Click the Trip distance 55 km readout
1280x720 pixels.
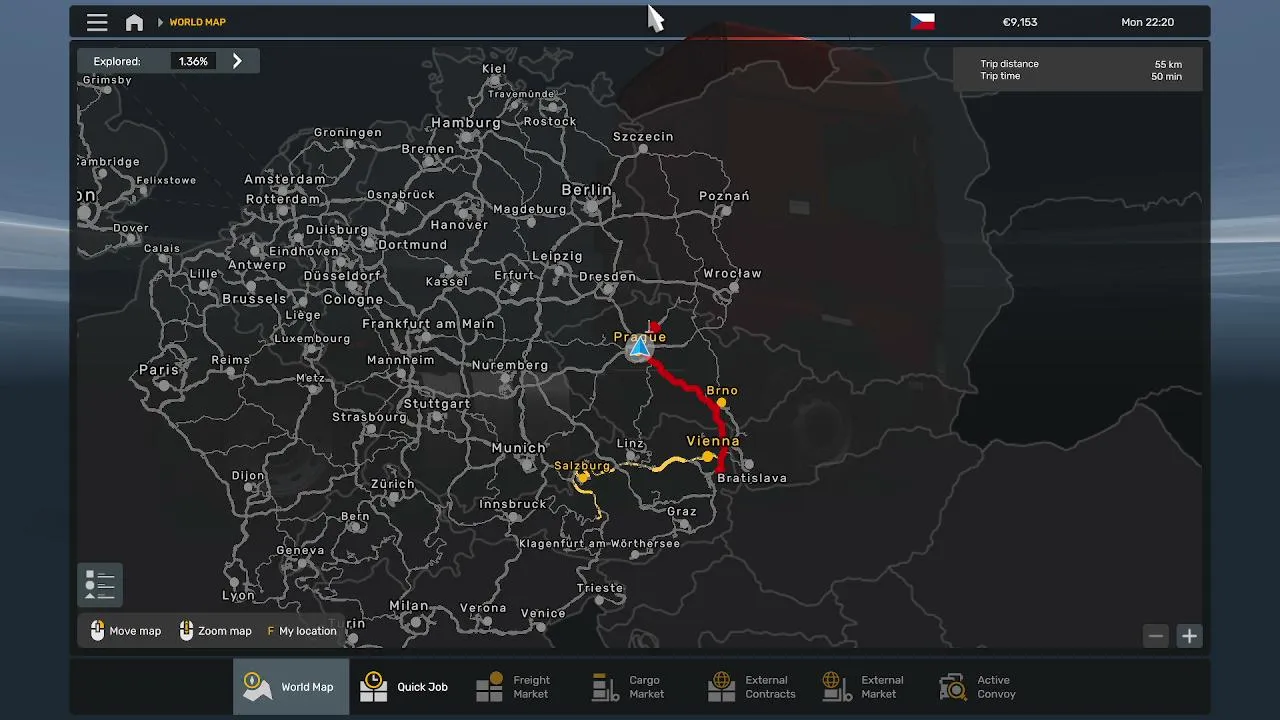point(1080,64)
